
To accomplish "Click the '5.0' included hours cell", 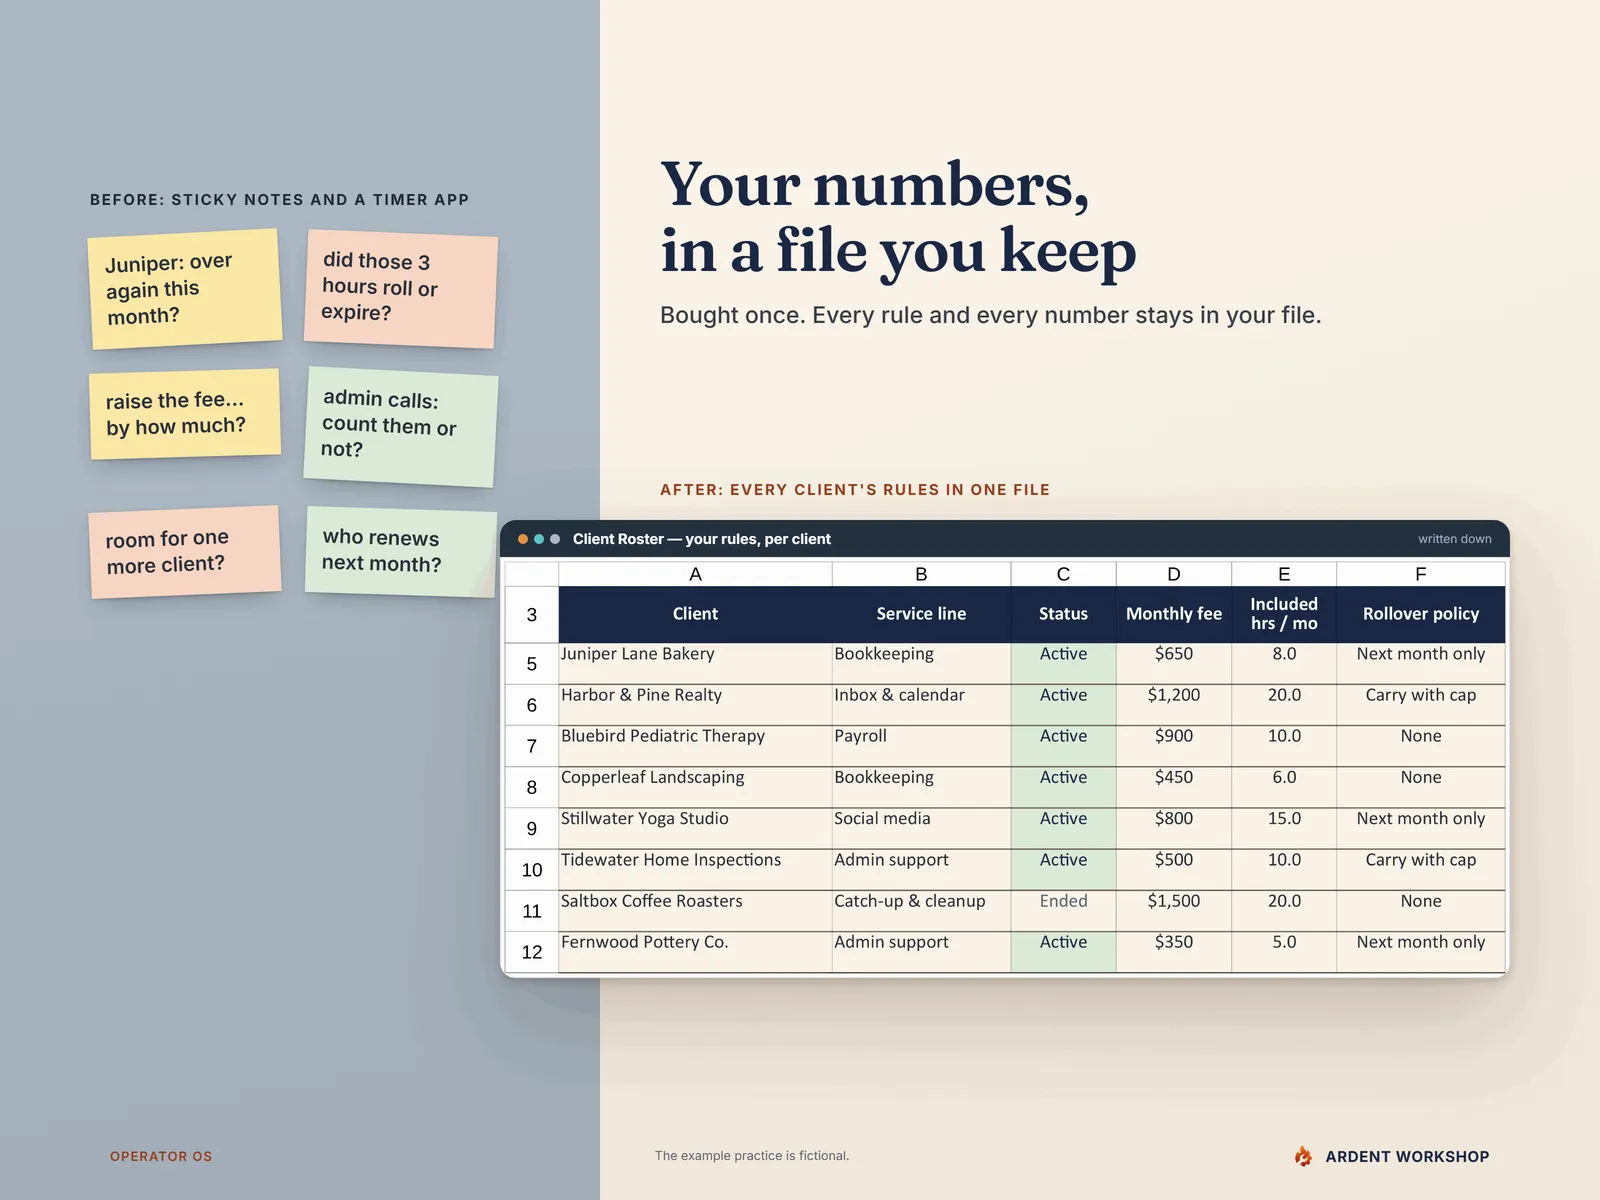I will point(1284,952).
